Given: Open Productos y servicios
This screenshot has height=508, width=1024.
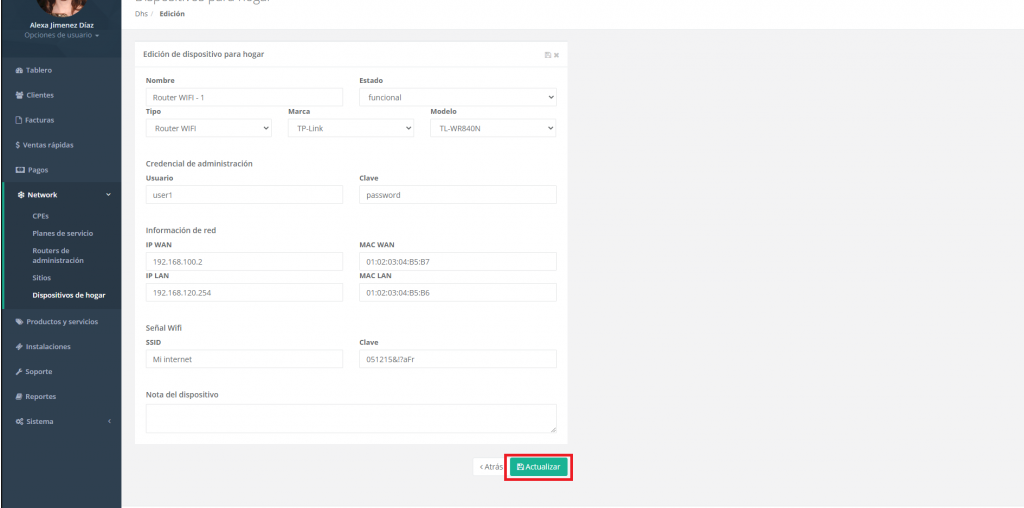Looking at the screenshot, I should click(61, 321).
